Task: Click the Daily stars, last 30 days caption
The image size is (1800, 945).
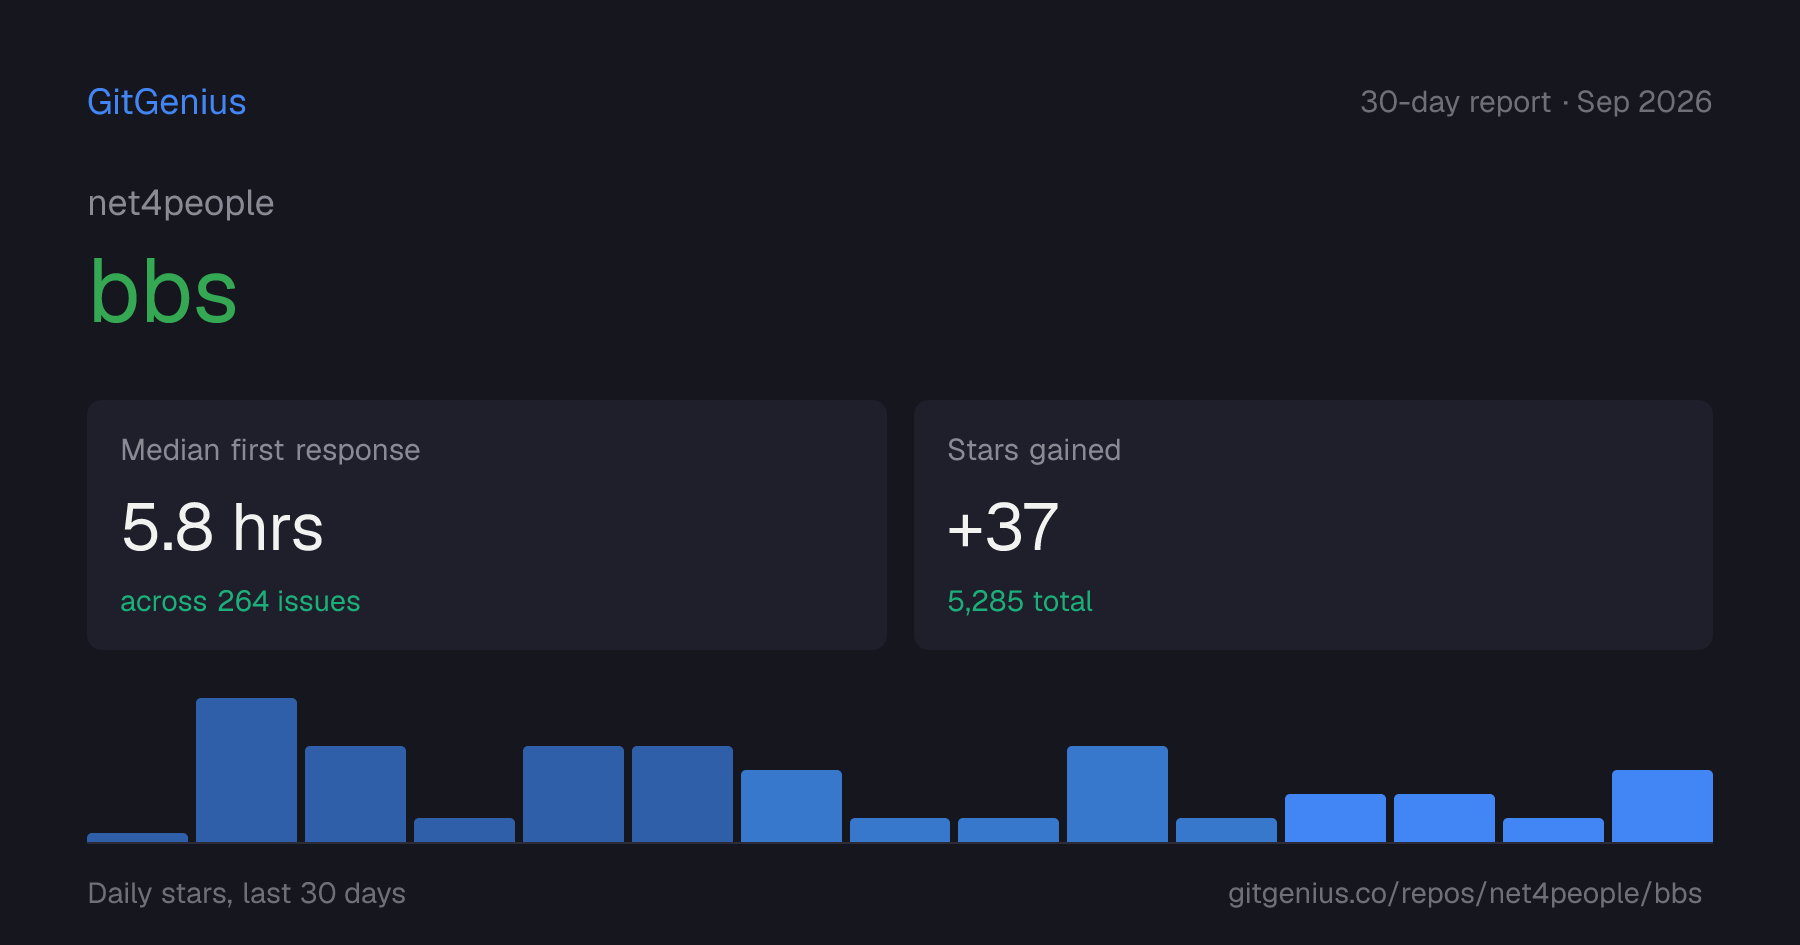Action: click(247, 893)
